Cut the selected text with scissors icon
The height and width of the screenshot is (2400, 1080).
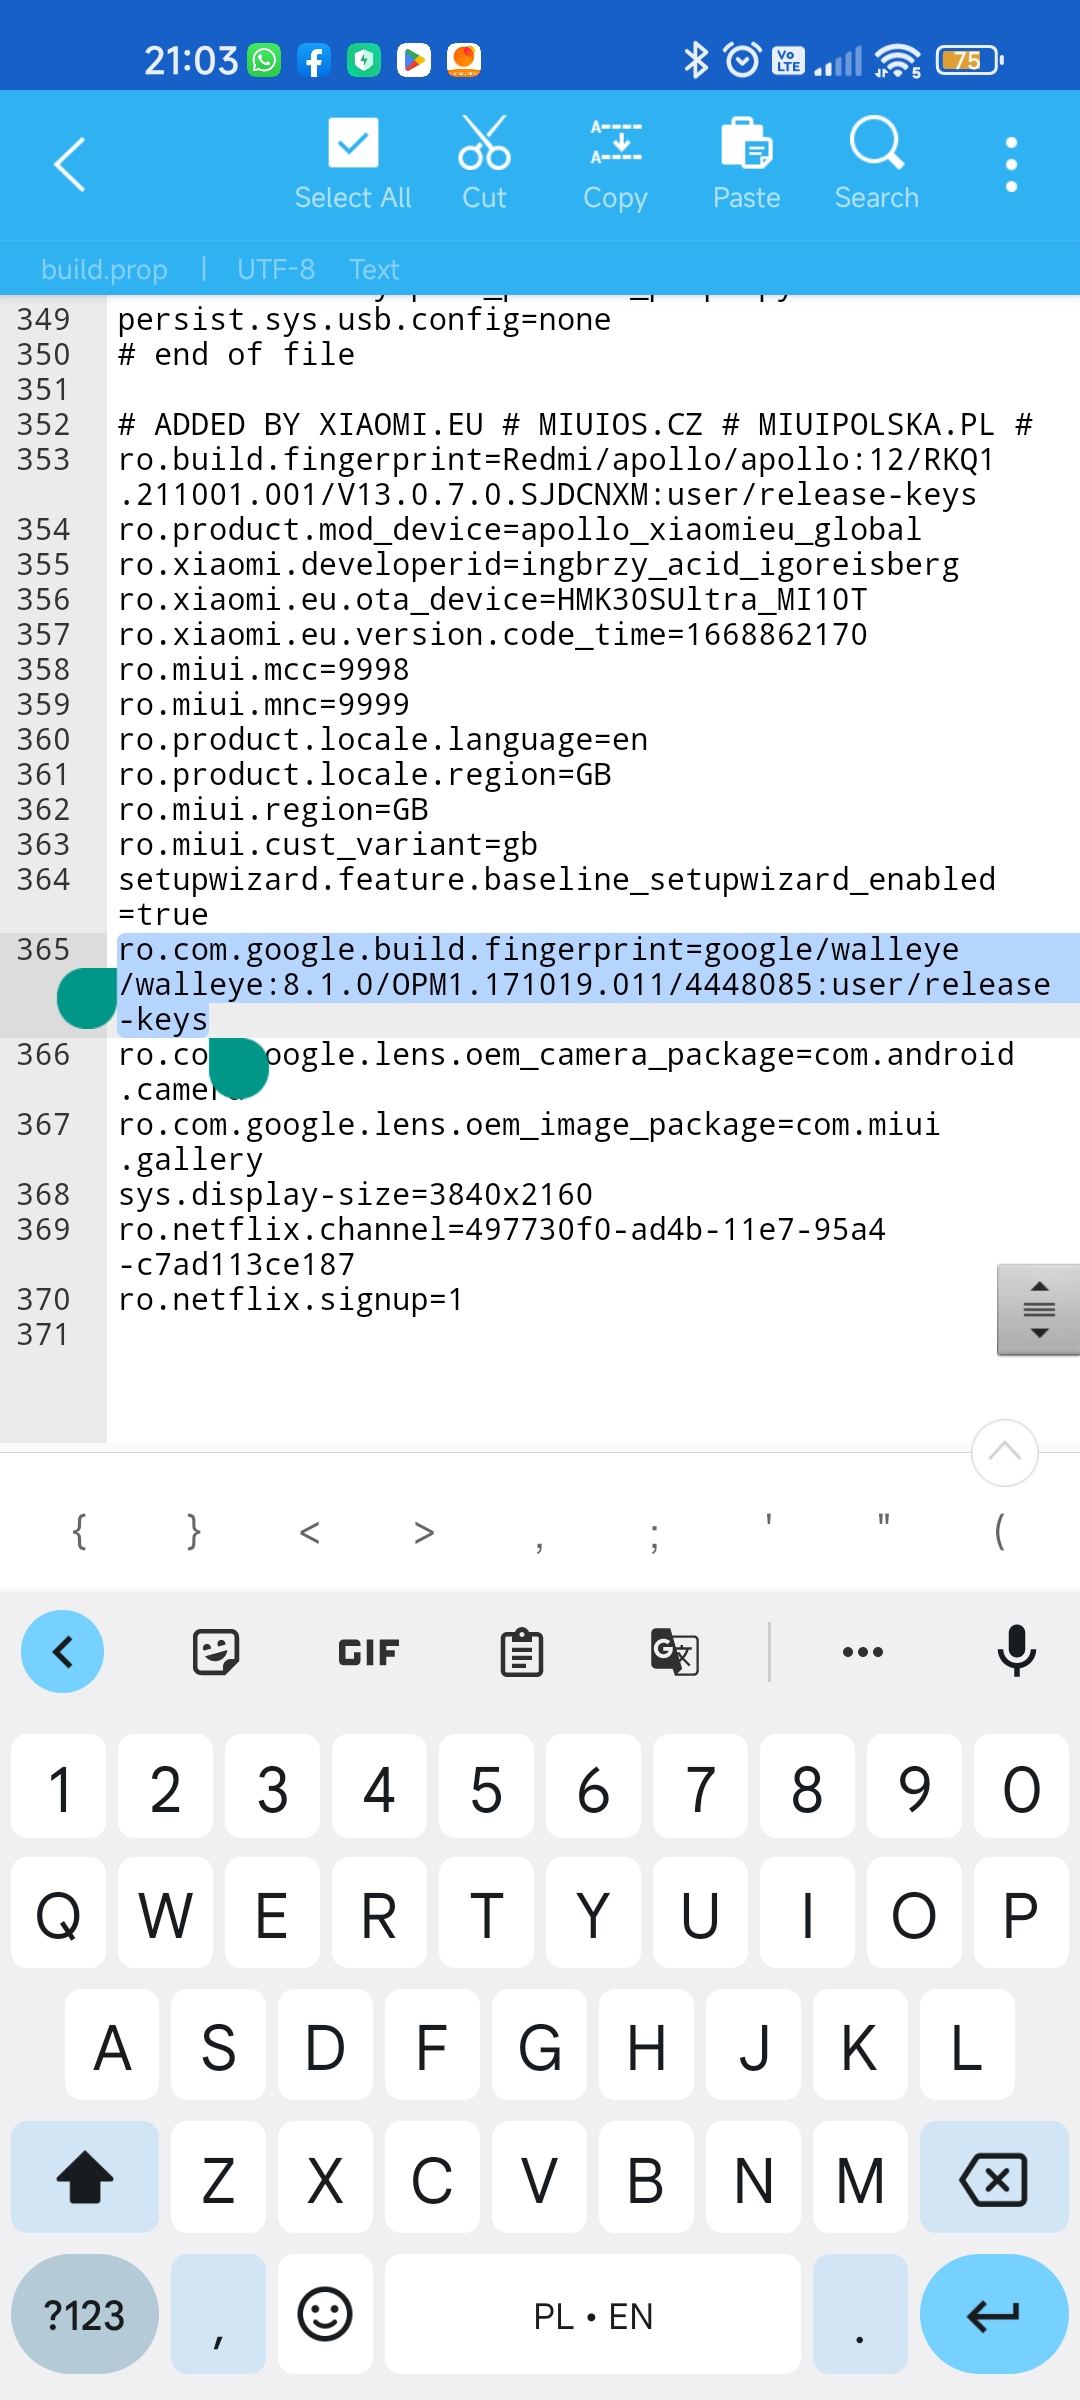[x=484, y=163]
